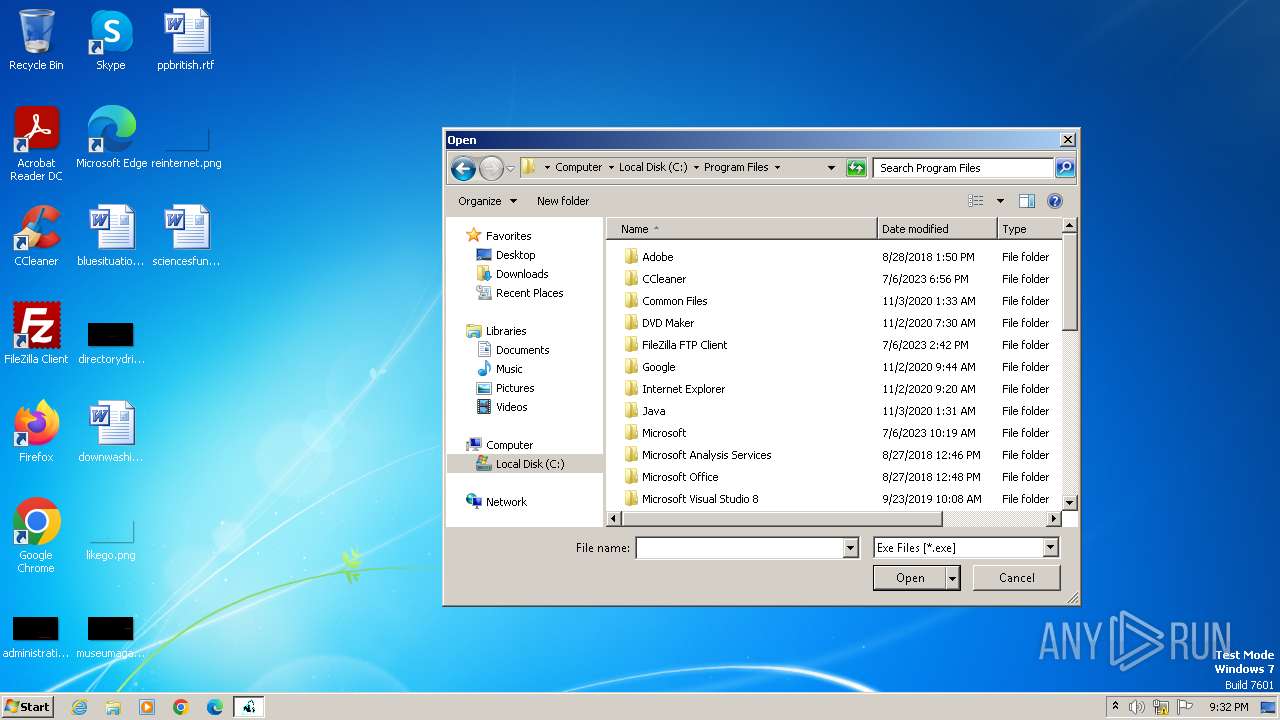This screenshot has width=1280, height=720.
Task: Click the Cancel button
Action: point(1017,578)
